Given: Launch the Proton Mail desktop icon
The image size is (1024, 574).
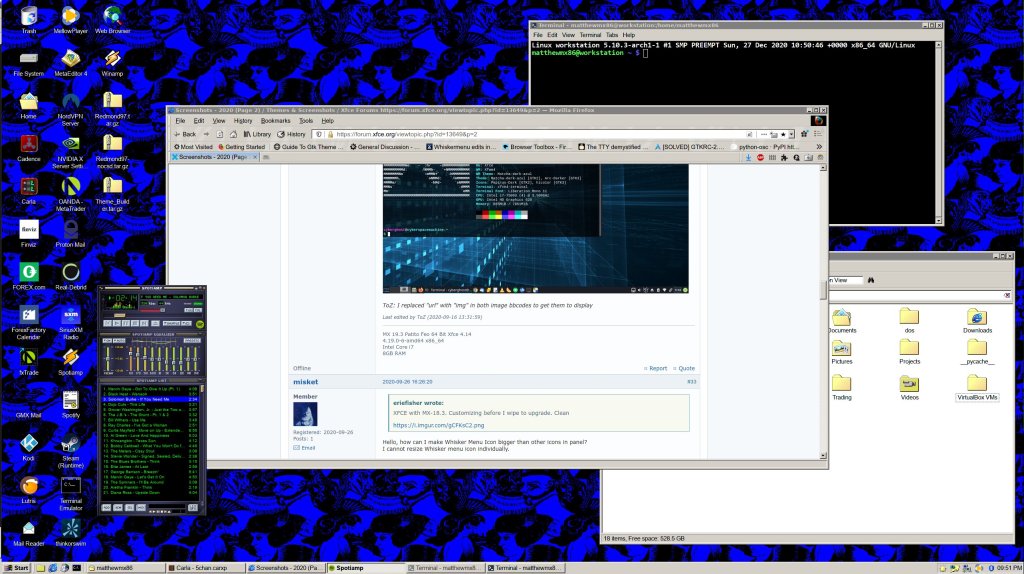Looking at the screenshot, I should point(70,228).
